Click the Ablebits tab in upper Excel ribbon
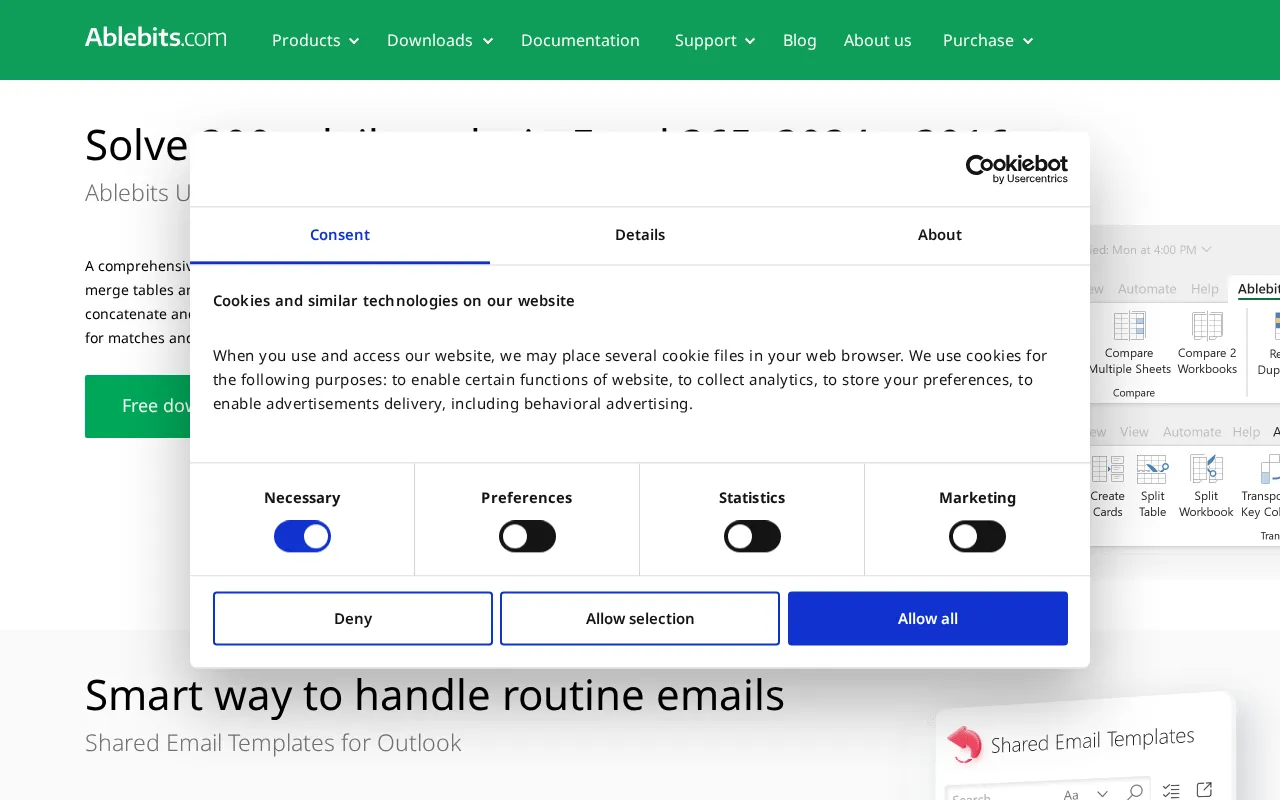Image resolution: width=1280 pixels, height=800 pixels. coord(1259,289)
